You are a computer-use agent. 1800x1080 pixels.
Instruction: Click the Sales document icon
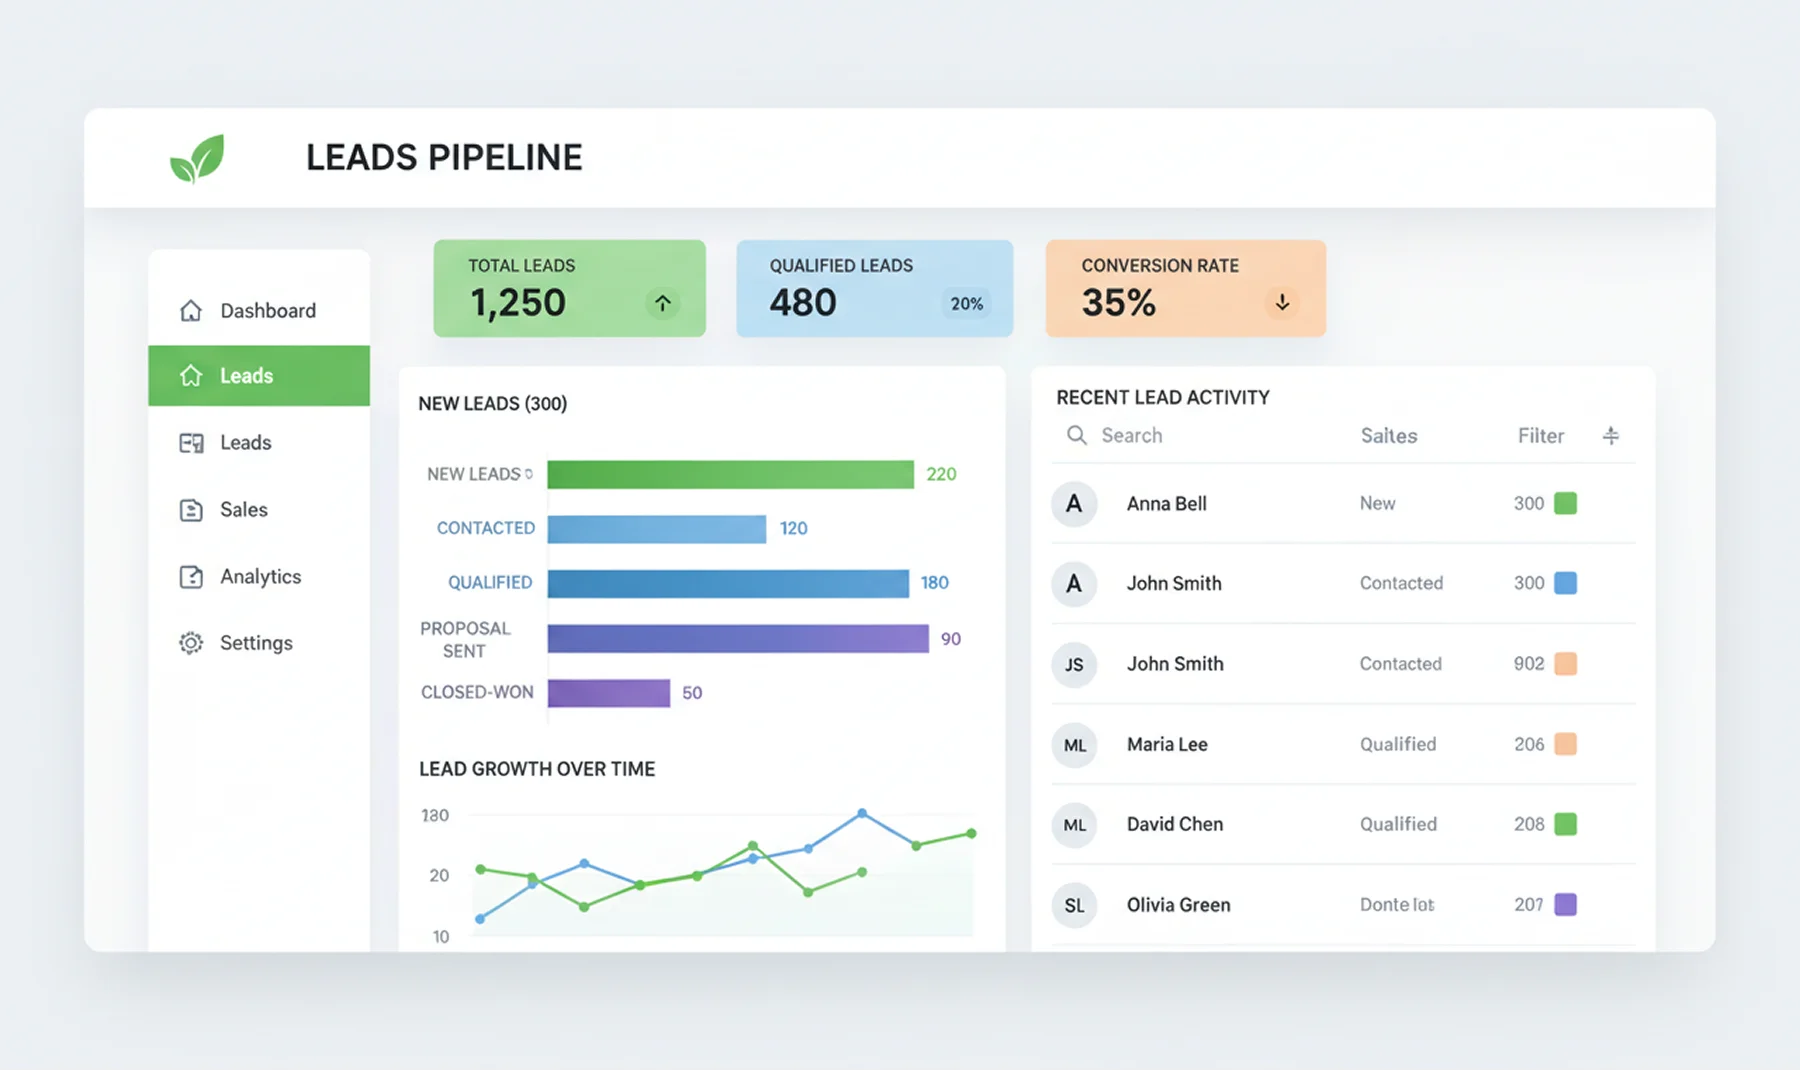pyautogui.click(x=191, y=510)
